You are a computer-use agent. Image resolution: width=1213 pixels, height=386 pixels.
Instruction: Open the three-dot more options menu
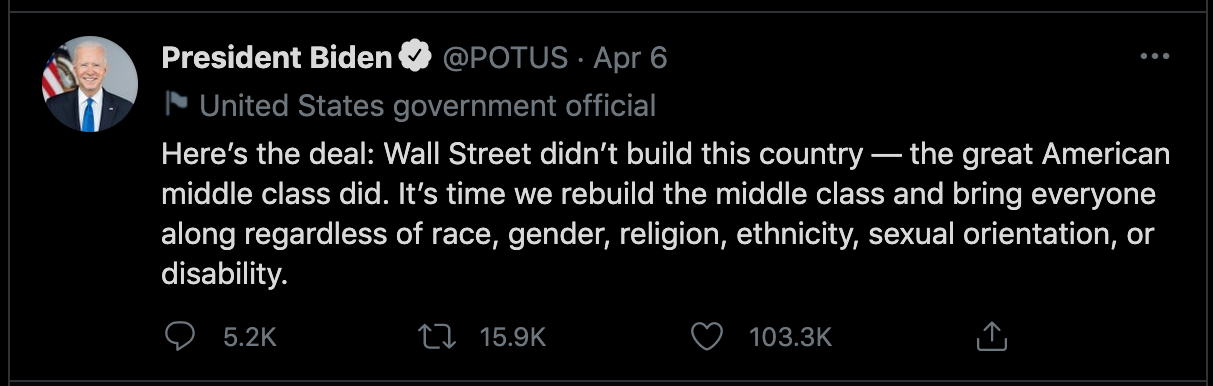pos(1154,57)
